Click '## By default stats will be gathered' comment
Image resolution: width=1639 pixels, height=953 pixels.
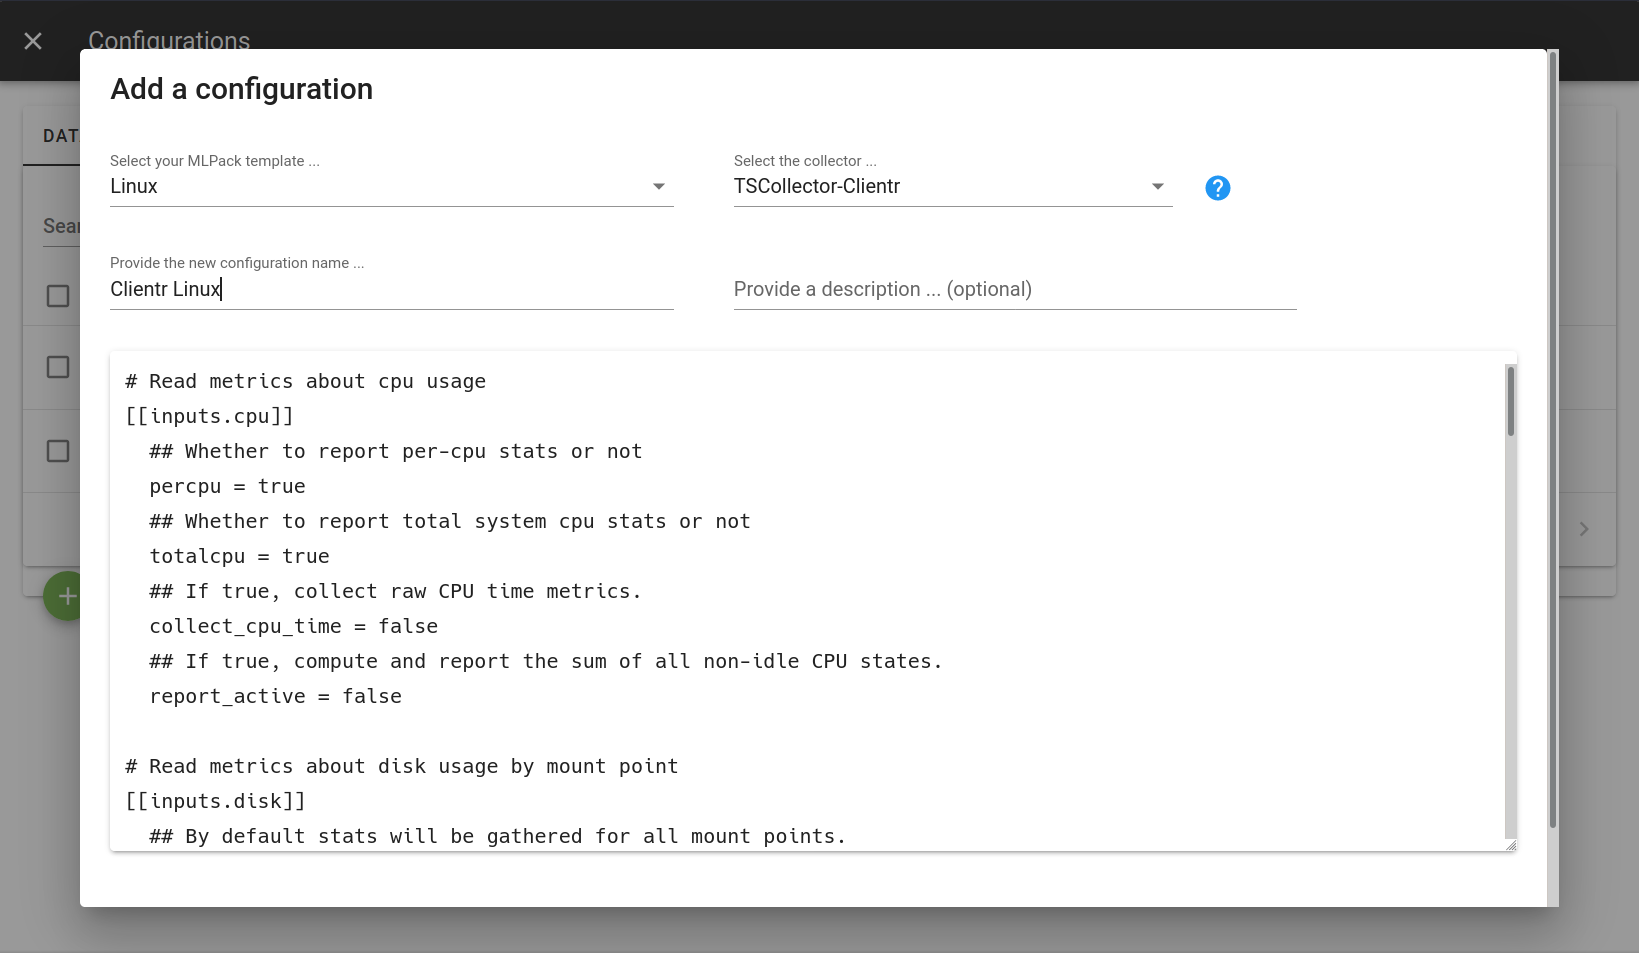tap(497, 836)
